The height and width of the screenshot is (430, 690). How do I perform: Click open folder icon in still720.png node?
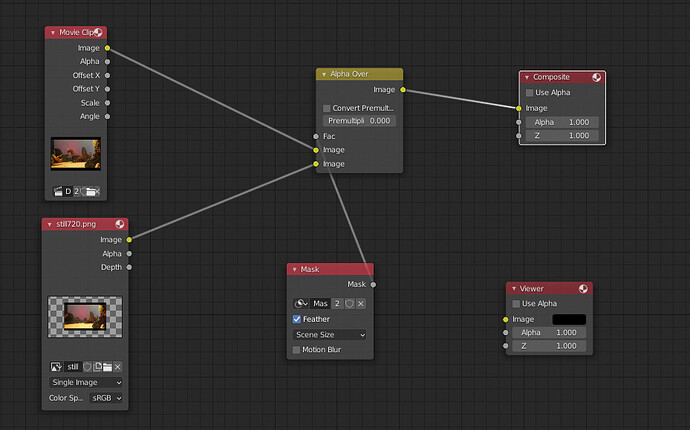tap(107, 367)
